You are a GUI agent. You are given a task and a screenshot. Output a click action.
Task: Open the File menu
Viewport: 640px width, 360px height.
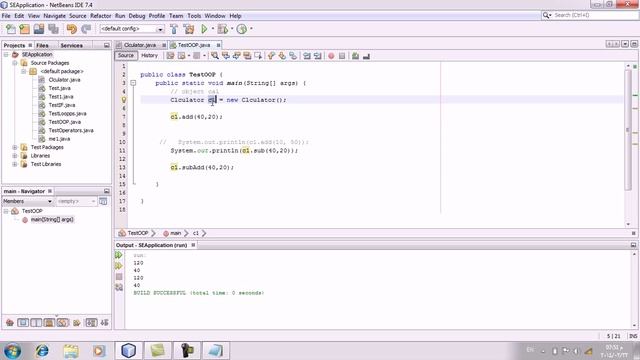[6, 16]
